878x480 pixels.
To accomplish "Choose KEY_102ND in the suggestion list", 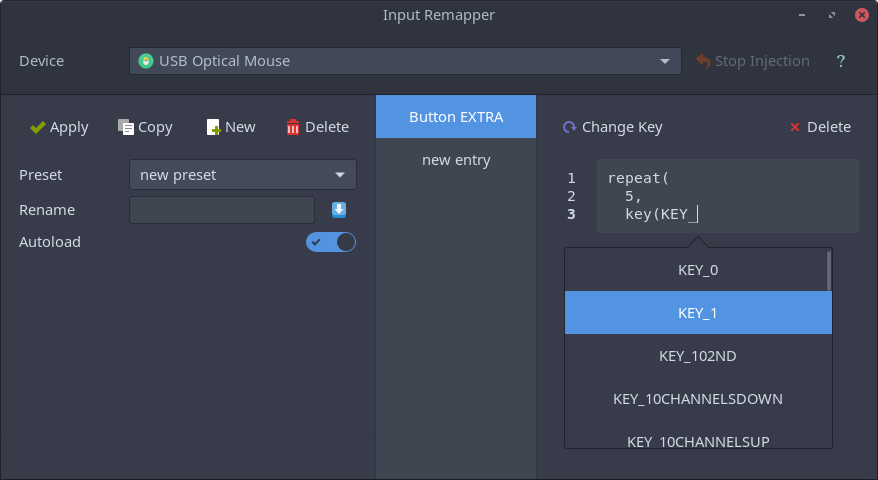I will (698, 356).
